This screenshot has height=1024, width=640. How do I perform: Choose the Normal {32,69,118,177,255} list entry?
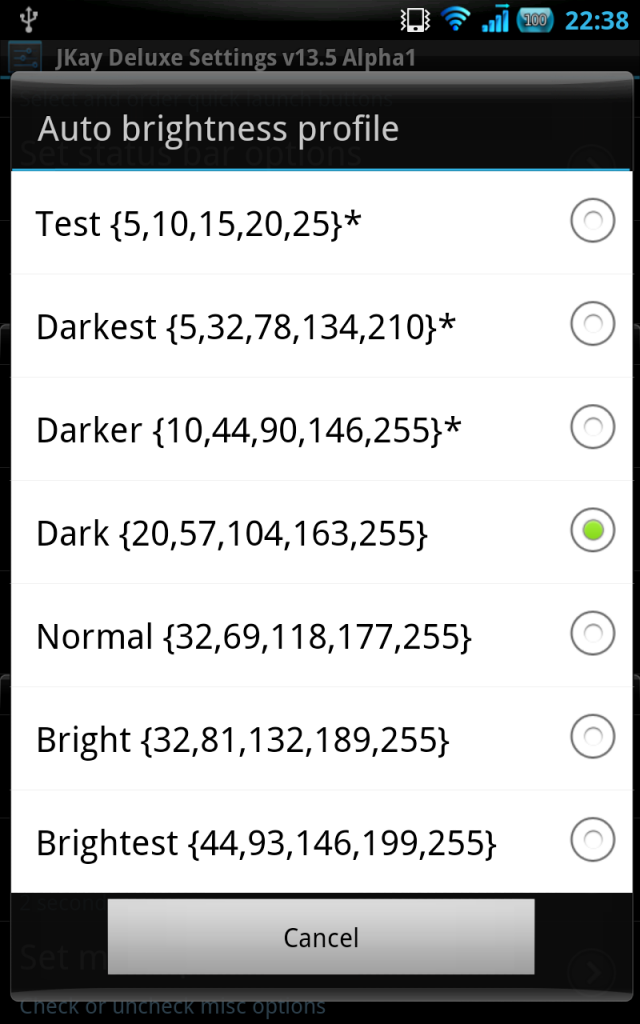[x=321, y=635]
